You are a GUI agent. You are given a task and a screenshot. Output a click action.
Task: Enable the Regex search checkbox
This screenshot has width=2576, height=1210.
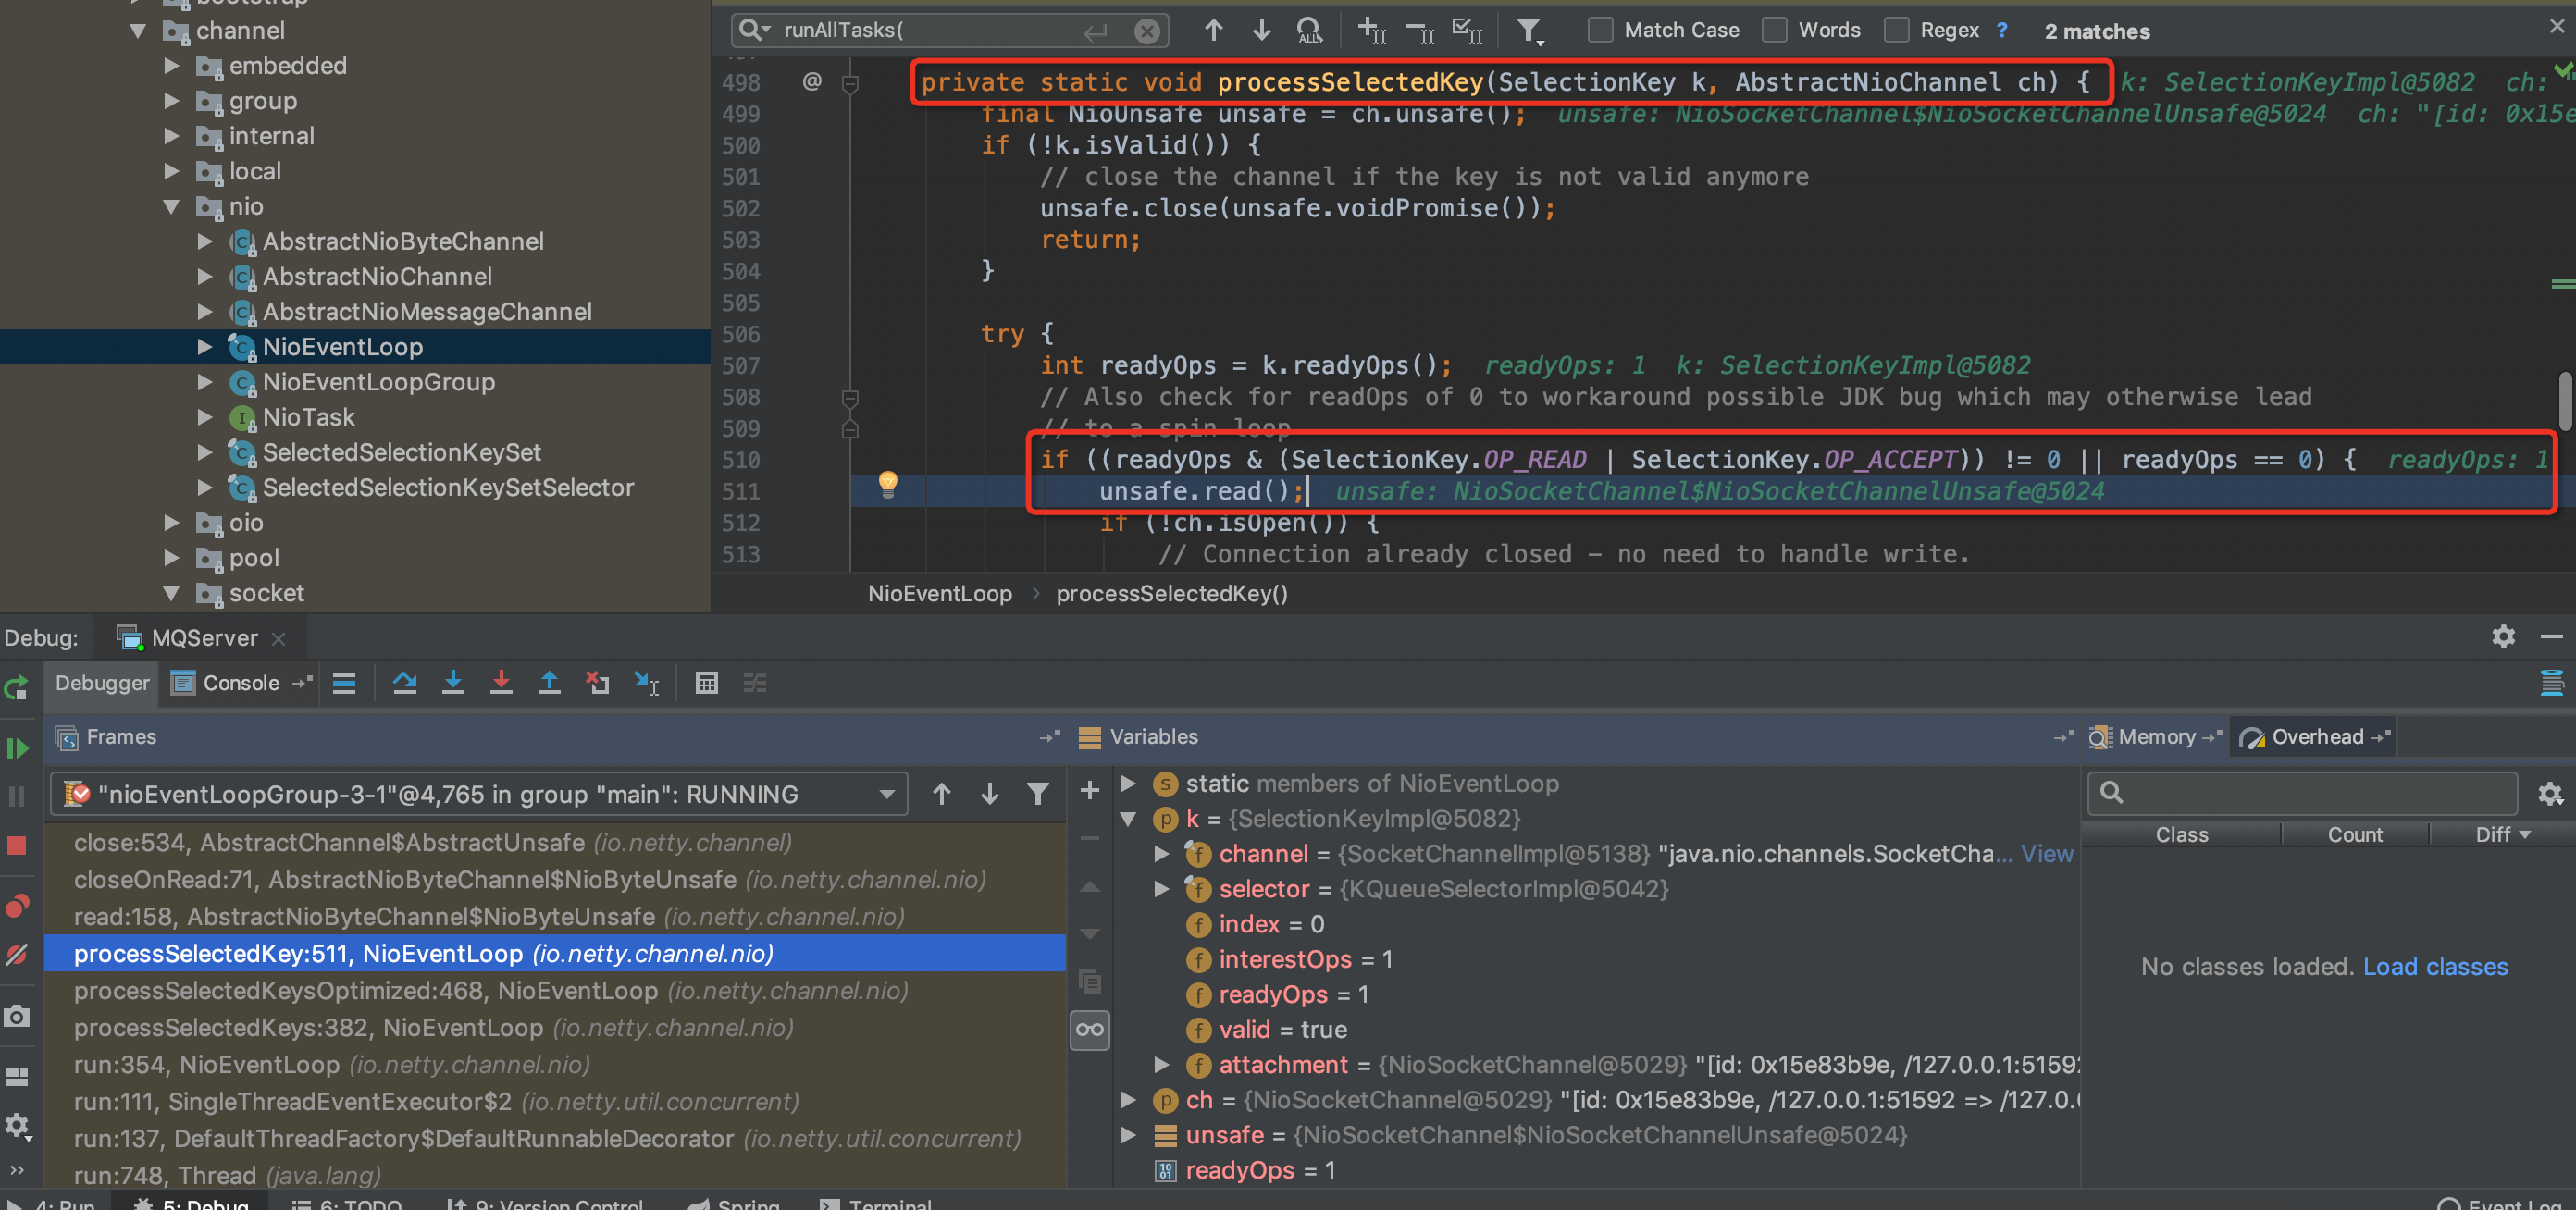(x=1896, y=30)
